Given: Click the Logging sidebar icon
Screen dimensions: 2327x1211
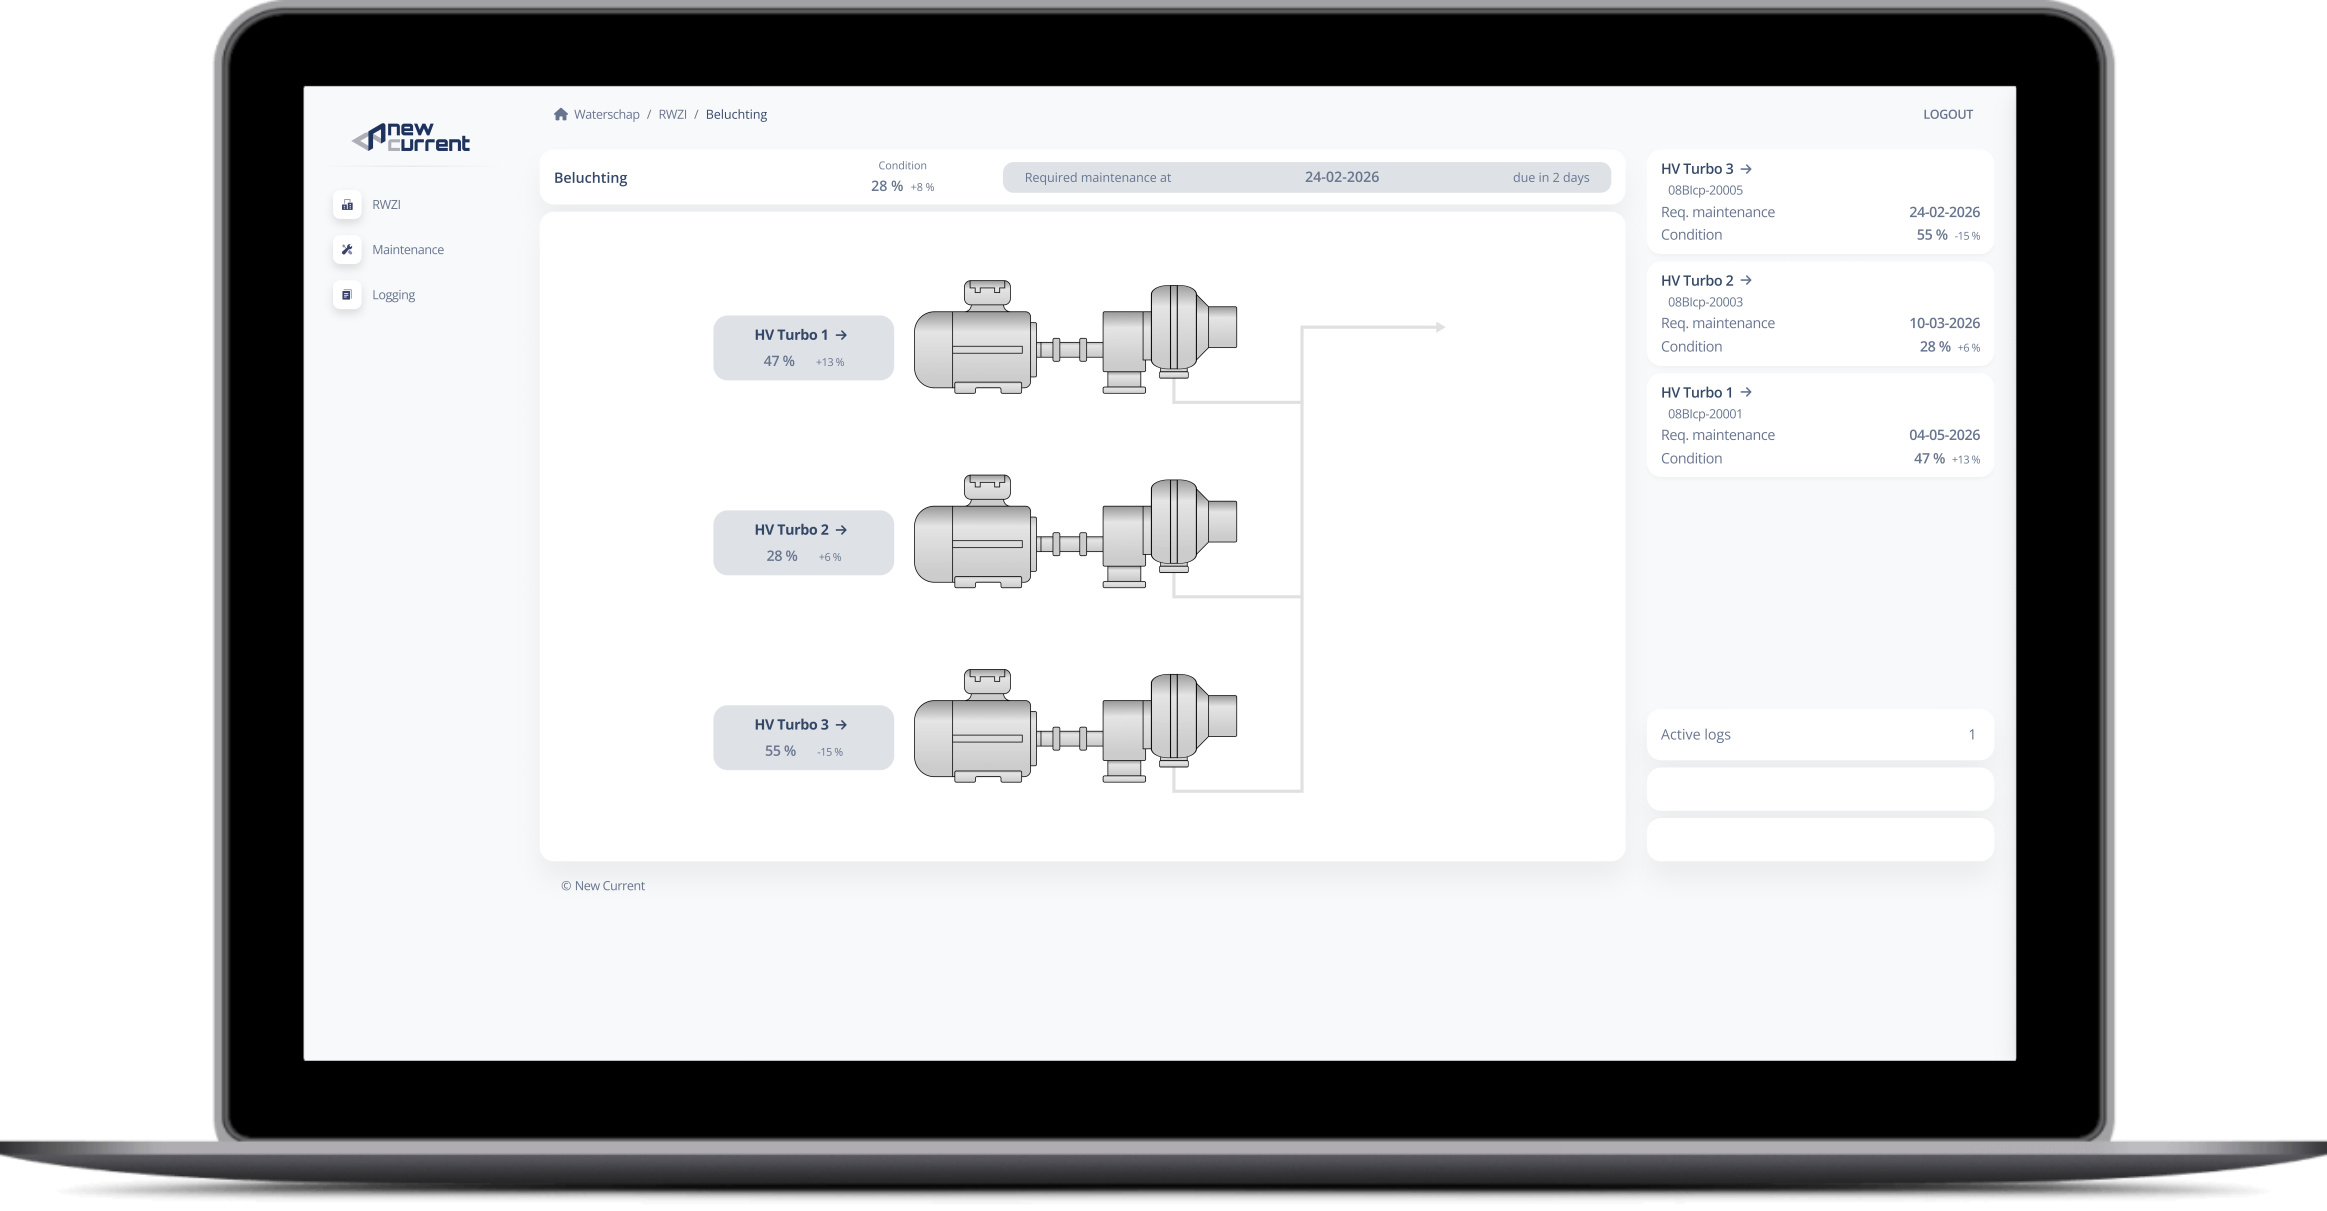Looking at the screenshot, I should click(347, 295).
